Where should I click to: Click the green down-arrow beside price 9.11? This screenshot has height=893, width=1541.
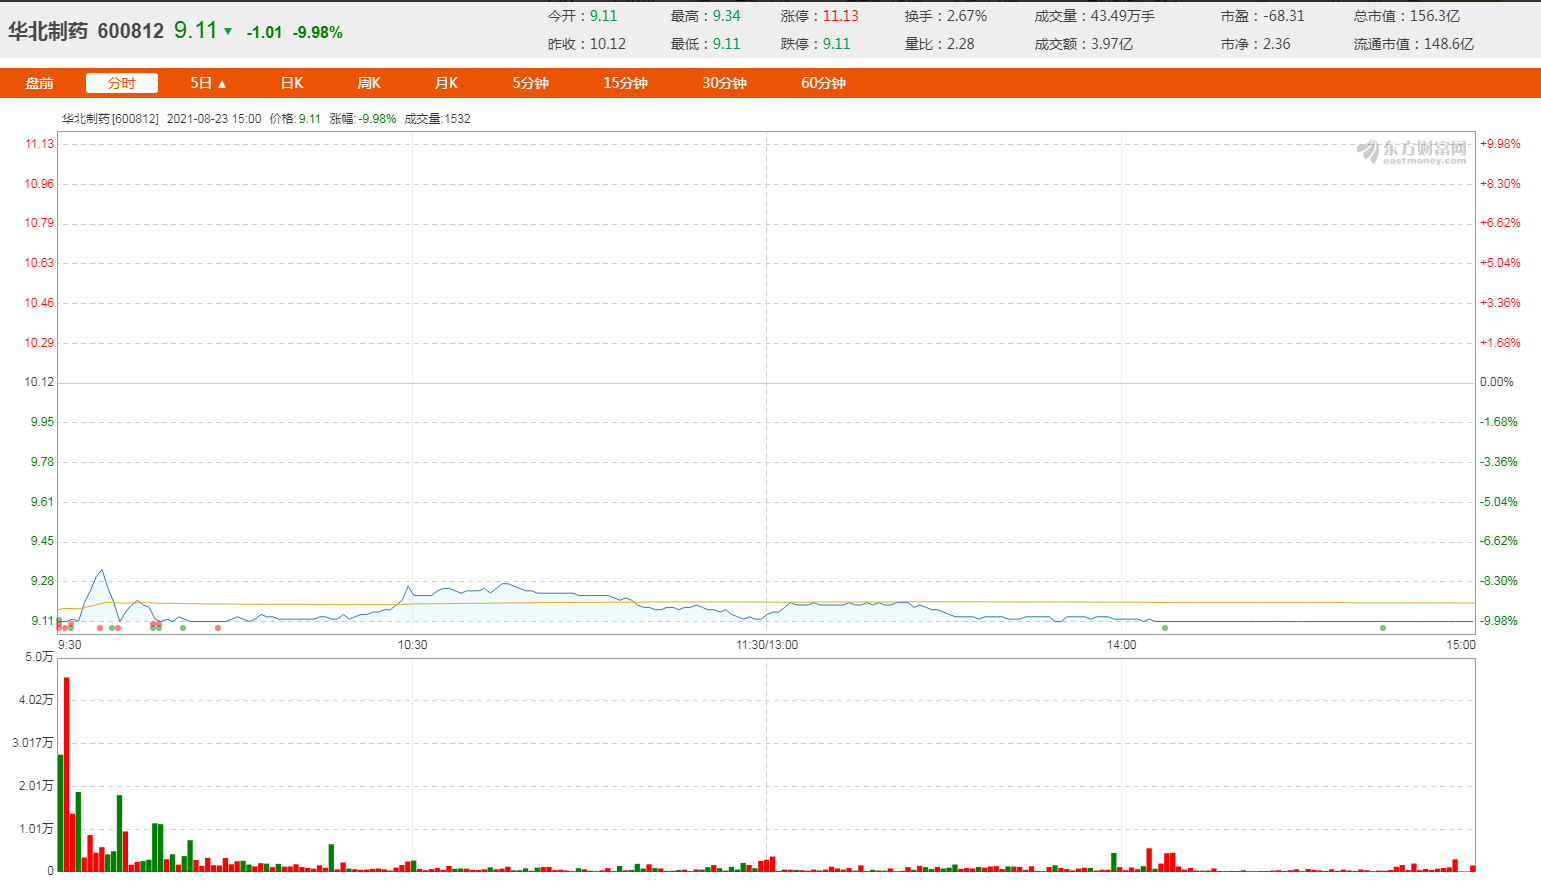click(228, 32)
